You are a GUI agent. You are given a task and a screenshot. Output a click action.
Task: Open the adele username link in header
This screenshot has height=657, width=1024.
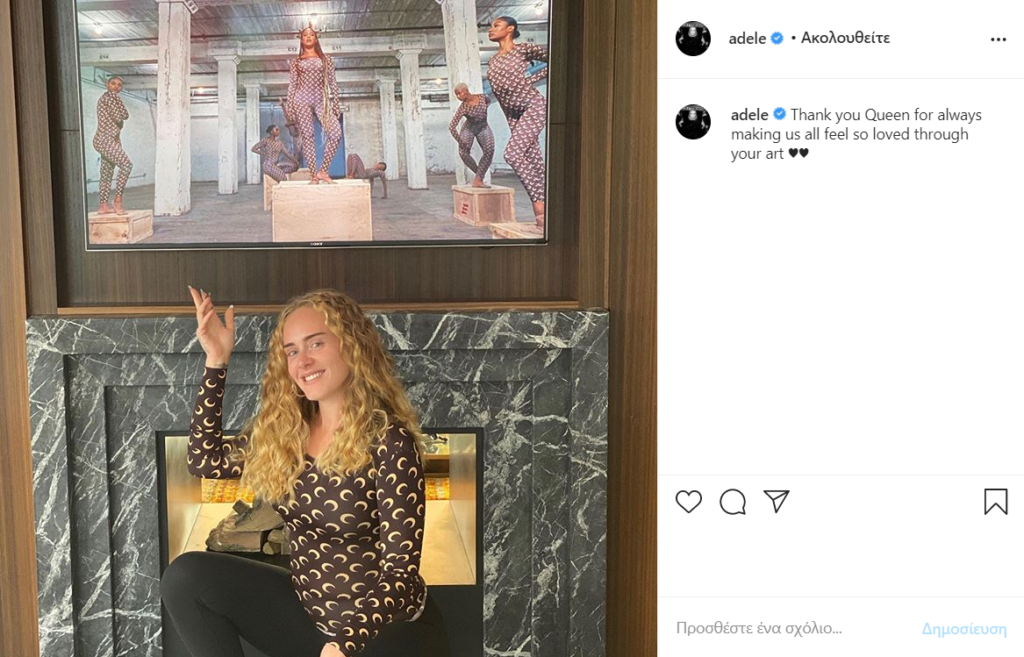[747, 39]
